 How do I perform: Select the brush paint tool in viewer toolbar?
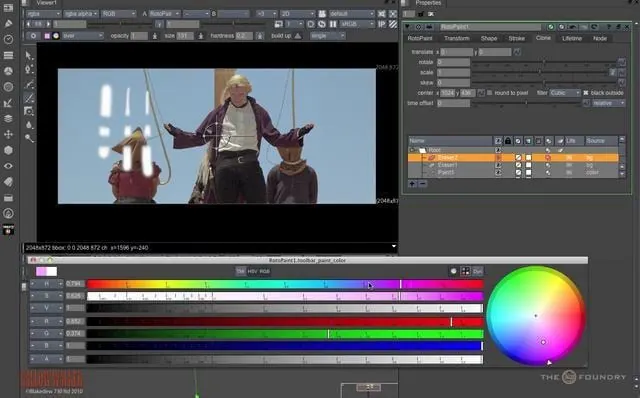click(29, 98)
